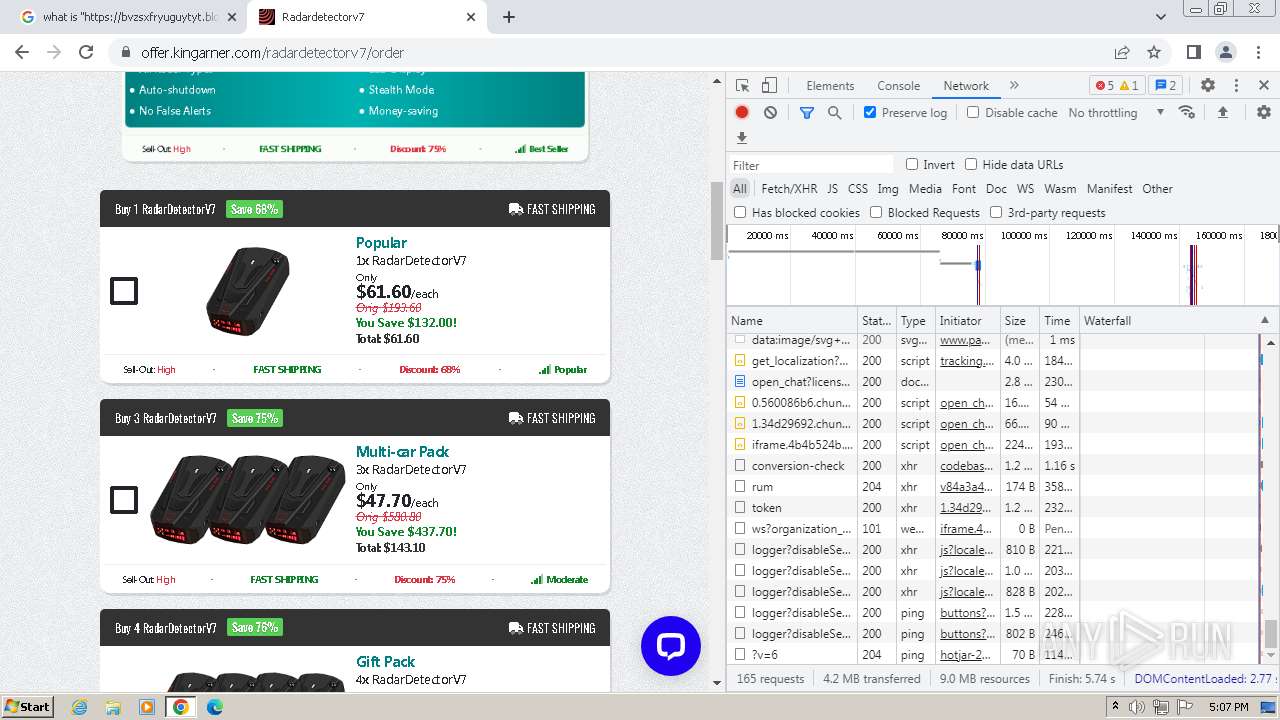Viewport: 1280px width, 720px height.
Task: Open the No throttling dropdown
Action: pyautogui.click(x=1116, y=113)
